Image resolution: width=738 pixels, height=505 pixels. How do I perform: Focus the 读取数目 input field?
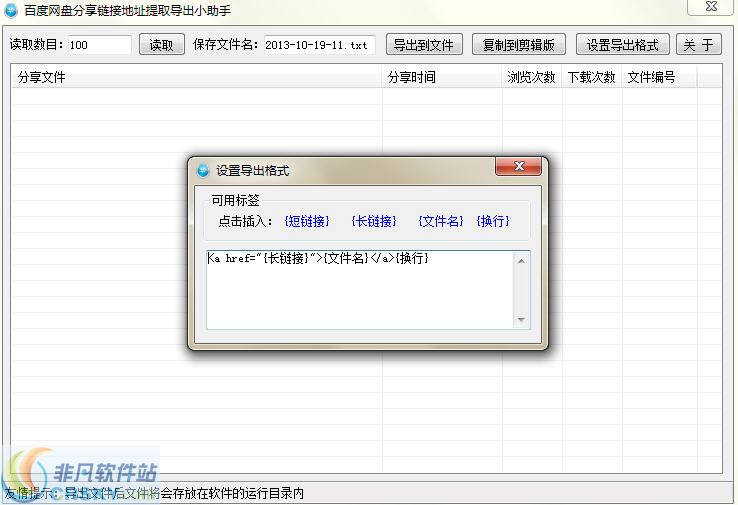[99, 45]
